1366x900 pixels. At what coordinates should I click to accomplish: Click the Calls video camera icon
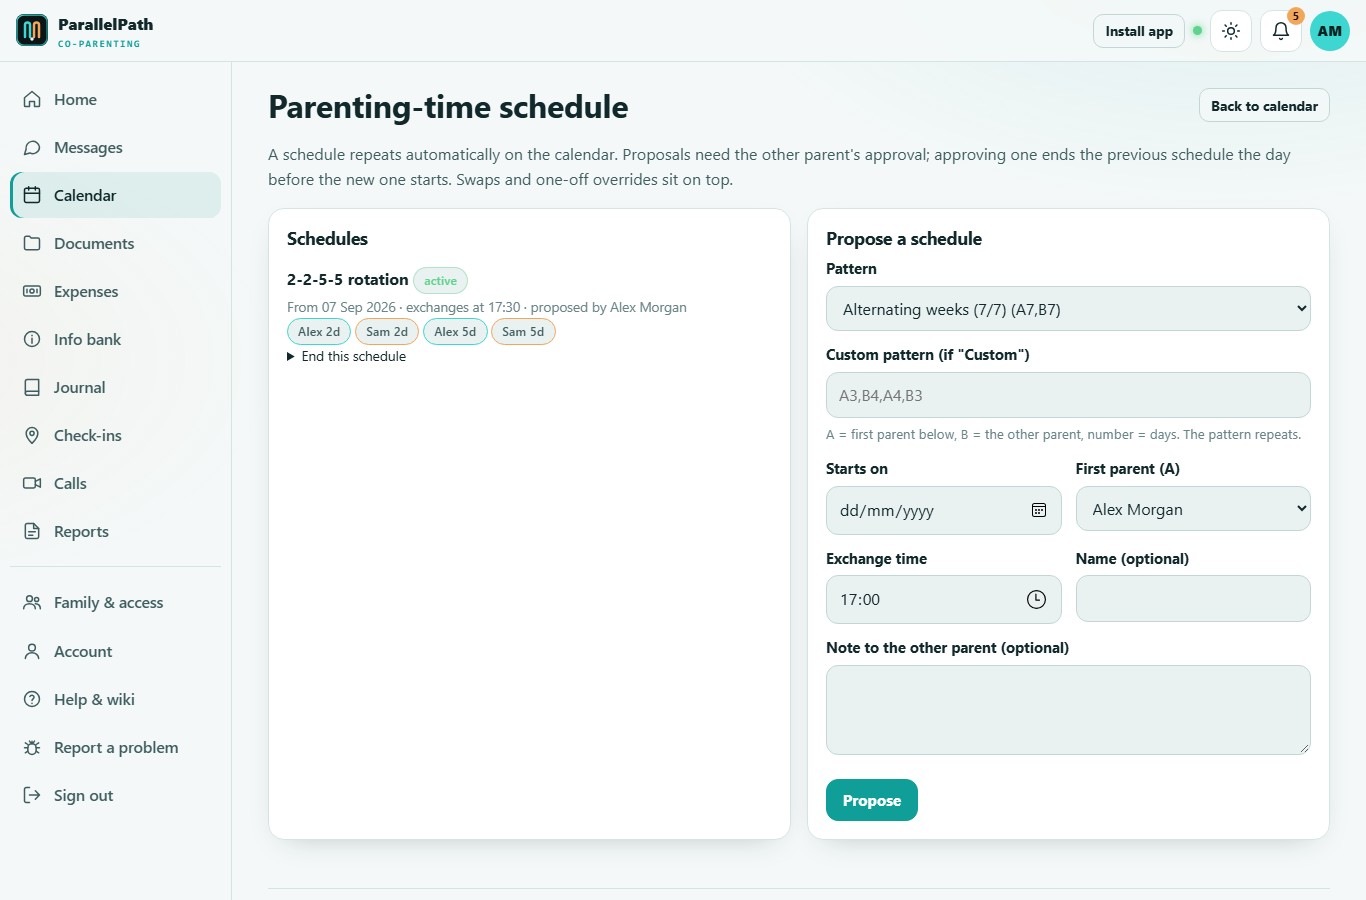32,483
